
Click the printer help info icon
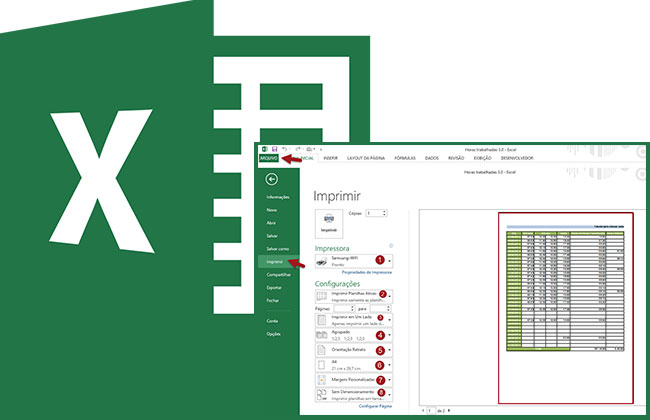coord(390,246)
